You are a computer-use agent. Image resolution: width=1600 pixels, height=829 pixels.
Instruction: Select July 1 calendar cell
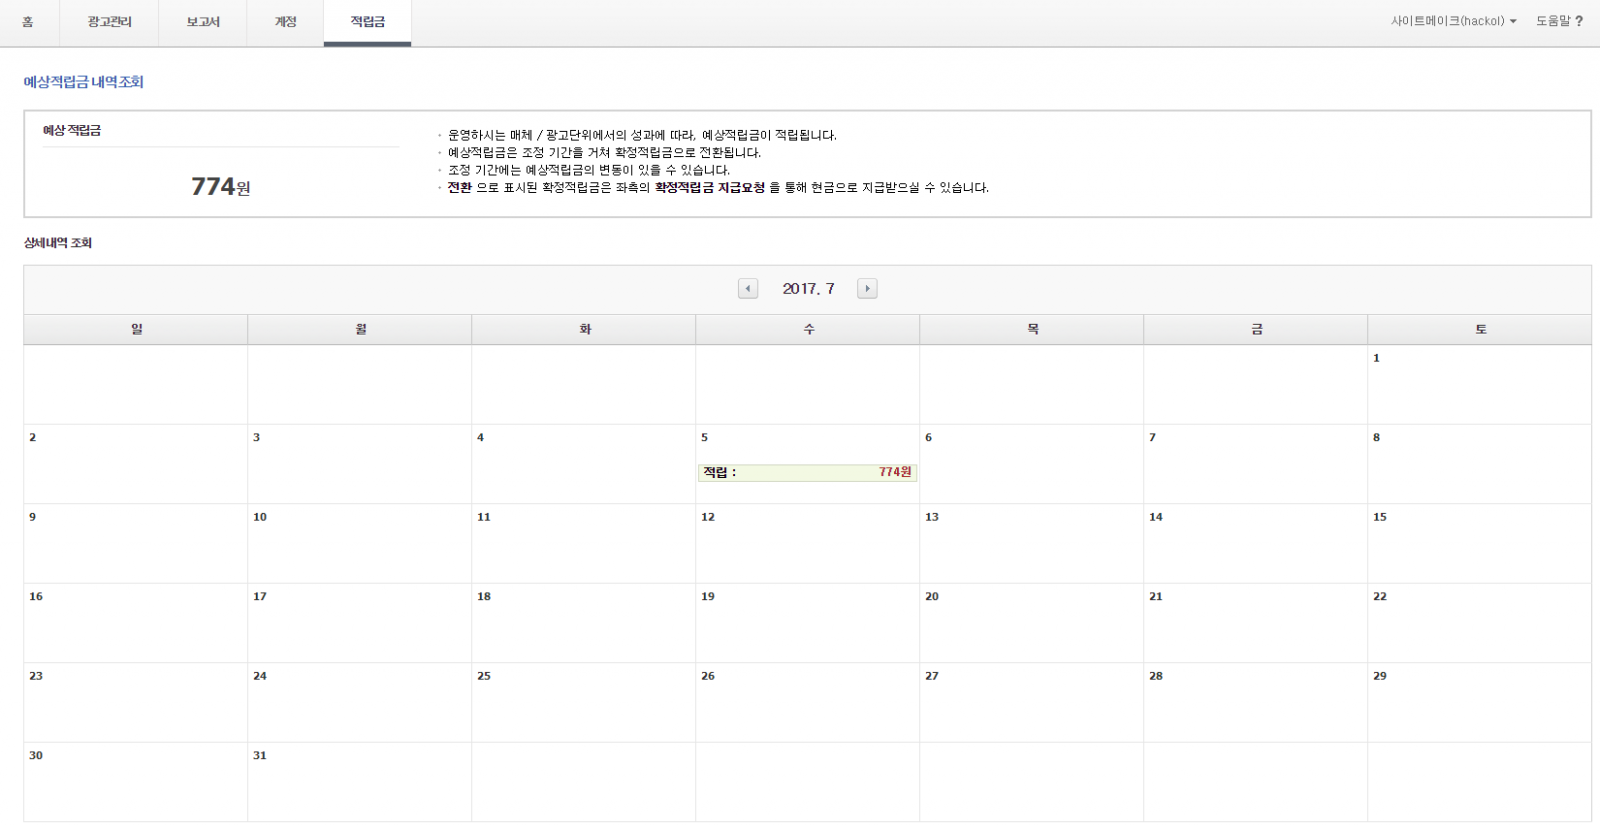1478,385
